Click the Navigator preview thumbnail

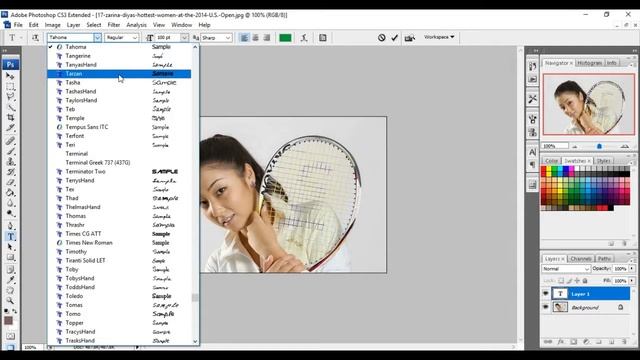coord(589,104)
